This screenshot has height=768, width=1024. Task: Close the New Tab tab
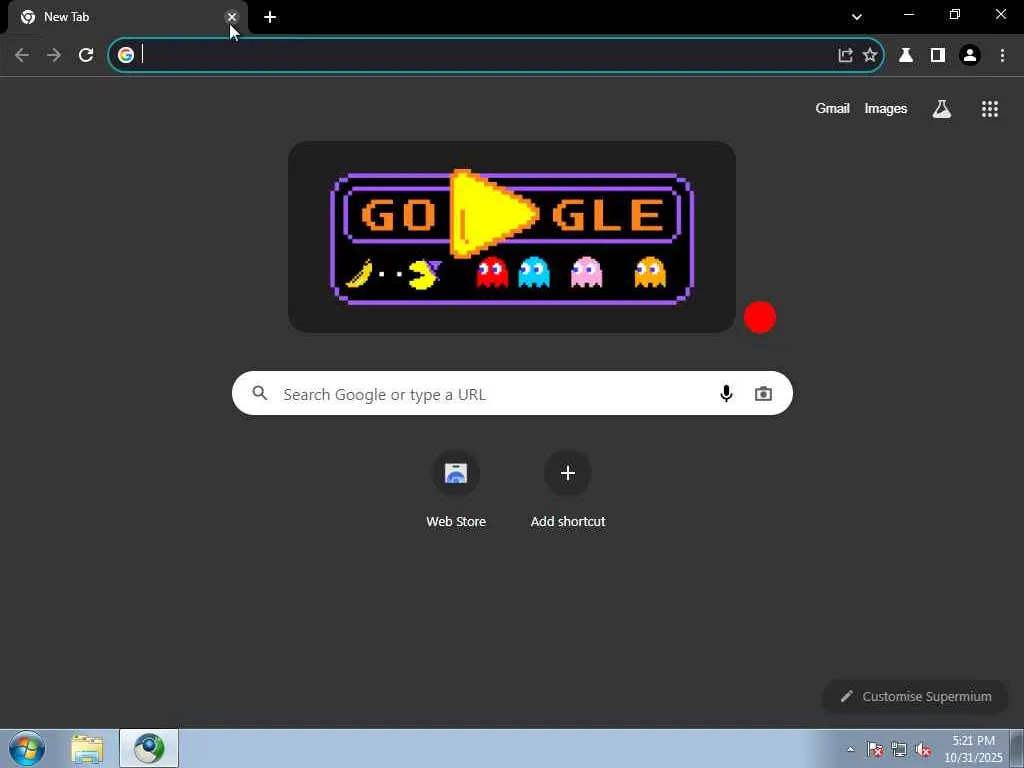click(232, 17)
